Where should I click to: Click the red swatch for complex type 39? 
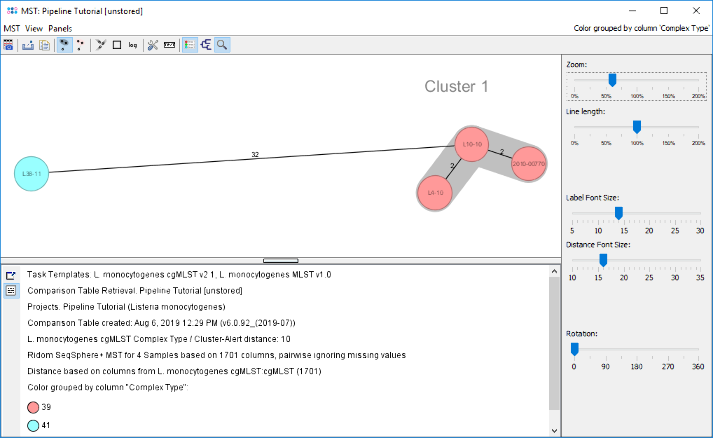pos(34,407)
